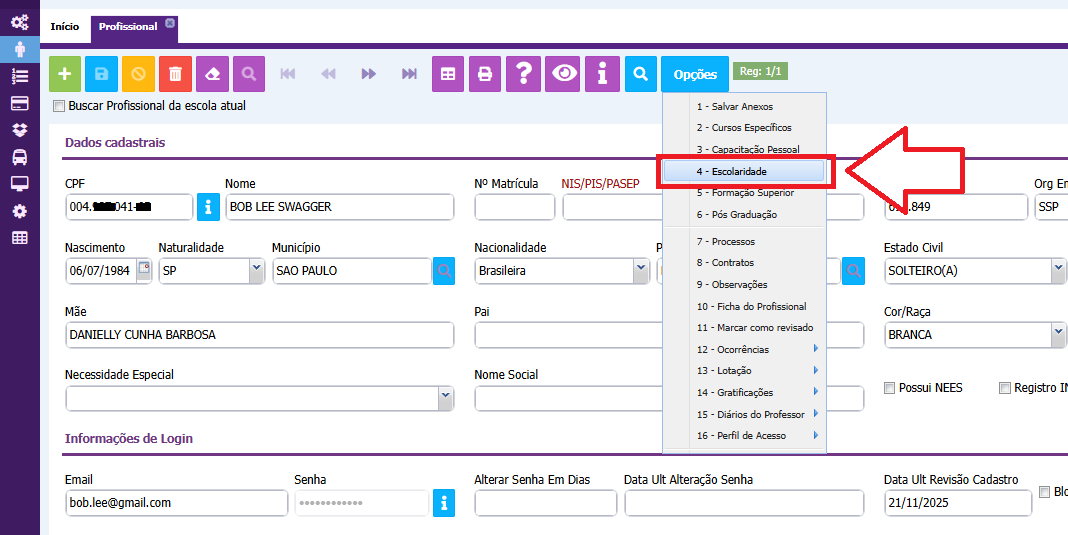The image size is (1068, 535).
Task: Switch to the Início tab
Action: 65,27
